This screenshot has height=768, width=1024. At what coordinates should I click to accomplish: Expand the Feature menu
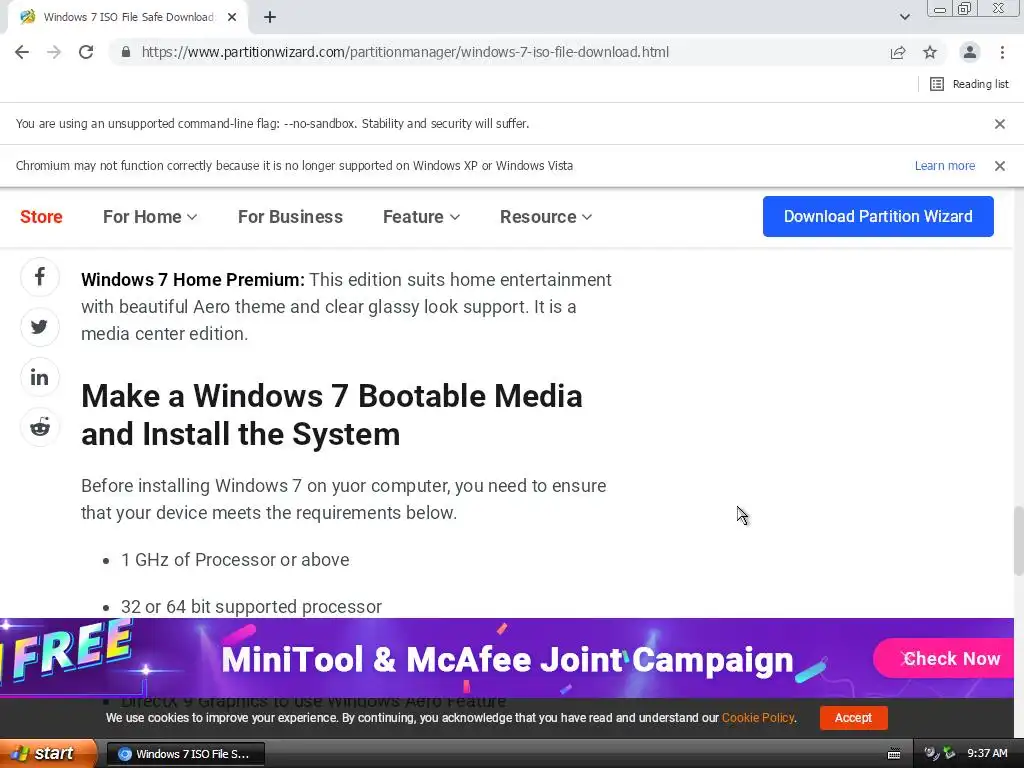click(421, 217)
